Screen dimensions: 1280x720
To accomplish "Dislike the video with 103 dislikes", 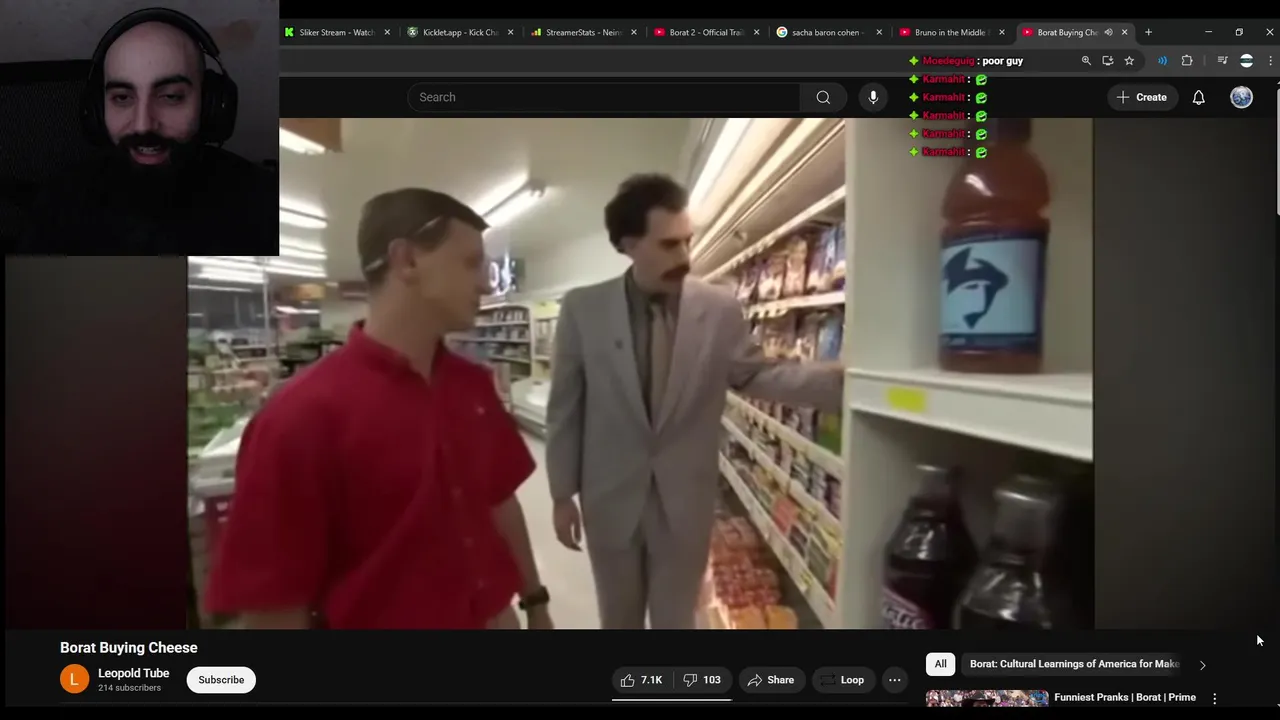I will tap(702, 680).
